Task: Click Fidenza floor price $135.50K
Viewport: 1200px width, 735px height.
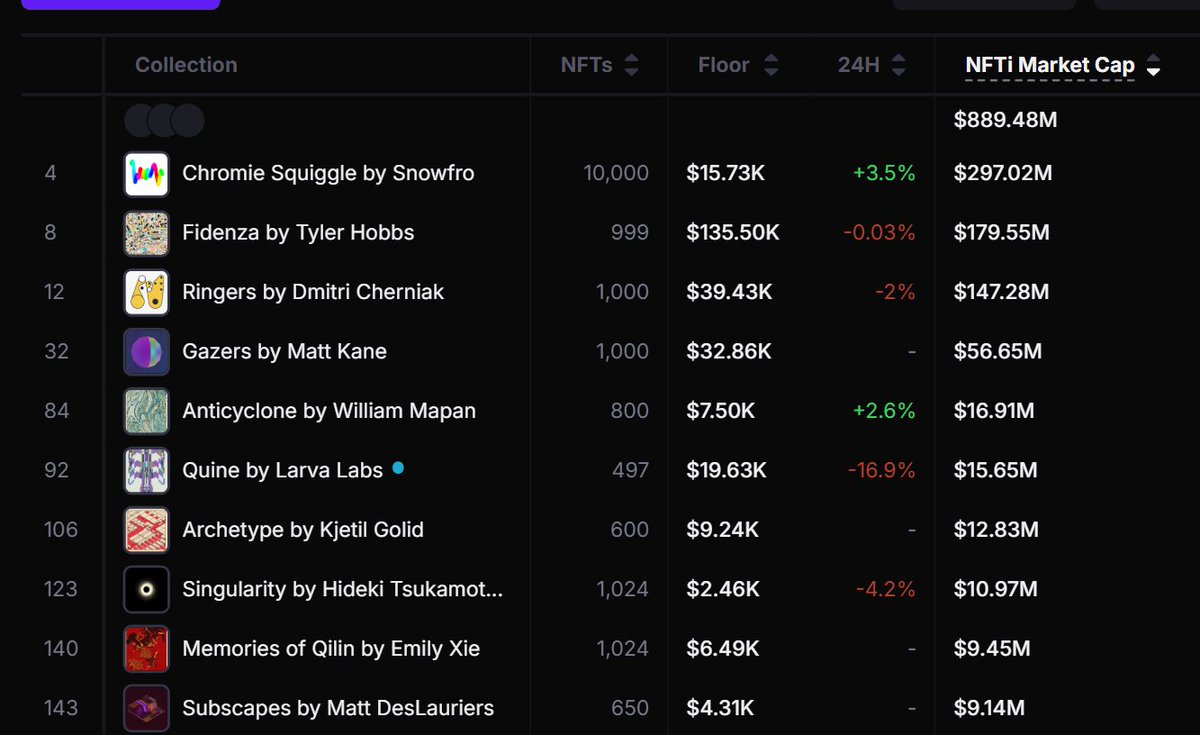Action: [732, 233]
